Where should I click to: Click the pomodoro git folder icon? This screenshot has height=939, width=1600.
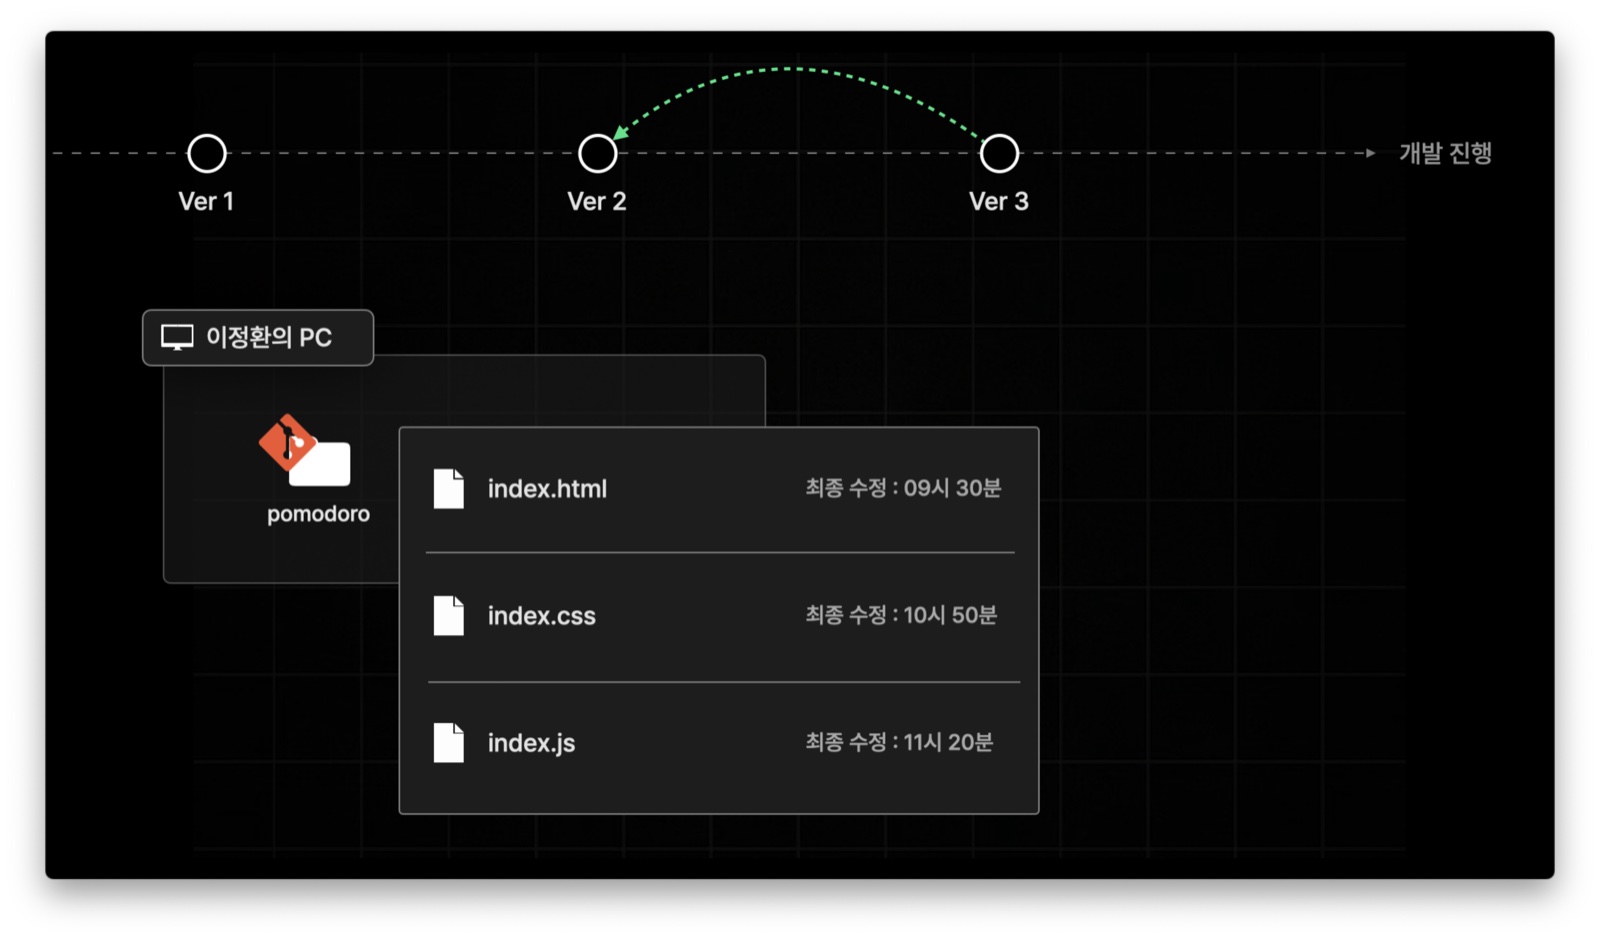point(305,451)
